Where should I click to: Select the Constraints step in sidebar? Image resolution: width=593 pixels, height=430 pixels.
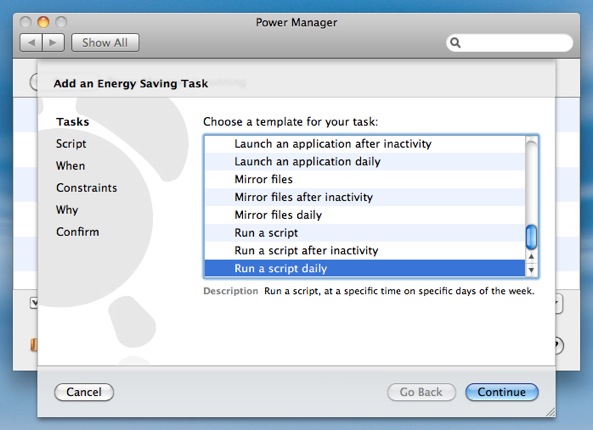click(x=87, y=188)
